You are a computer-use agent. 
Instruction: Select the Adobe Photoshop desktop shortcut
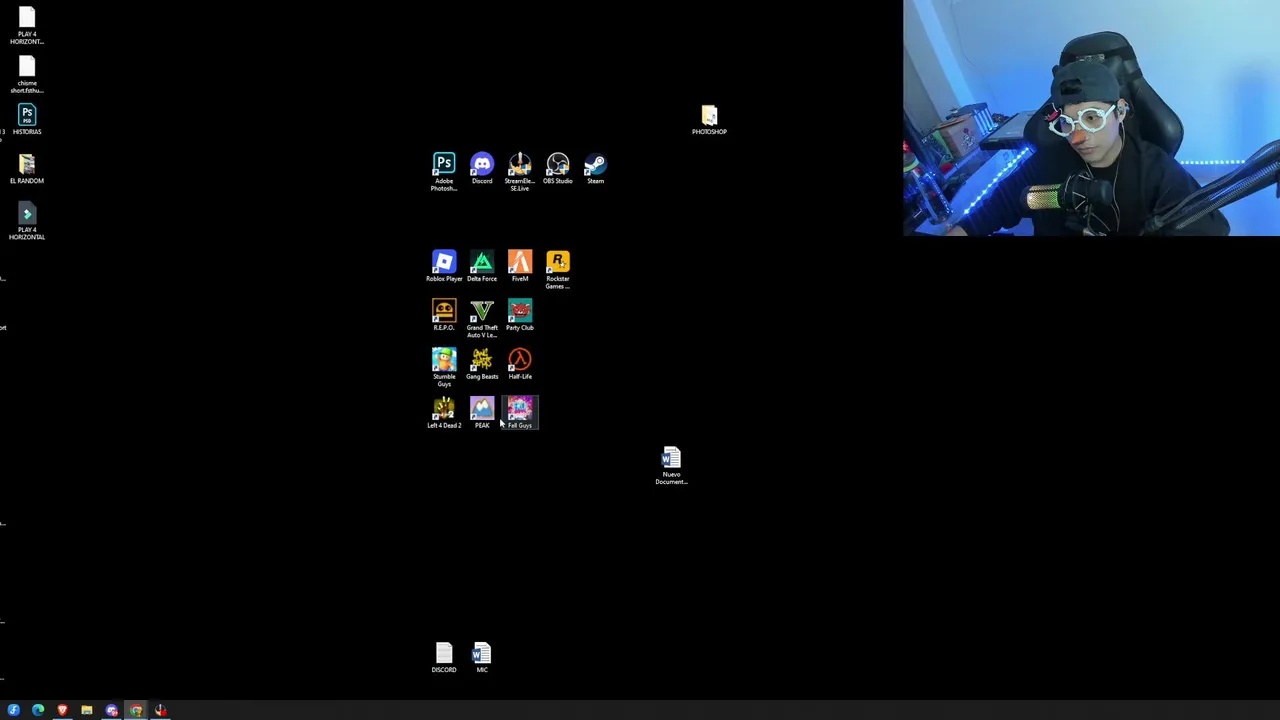[x=444, y=171]
